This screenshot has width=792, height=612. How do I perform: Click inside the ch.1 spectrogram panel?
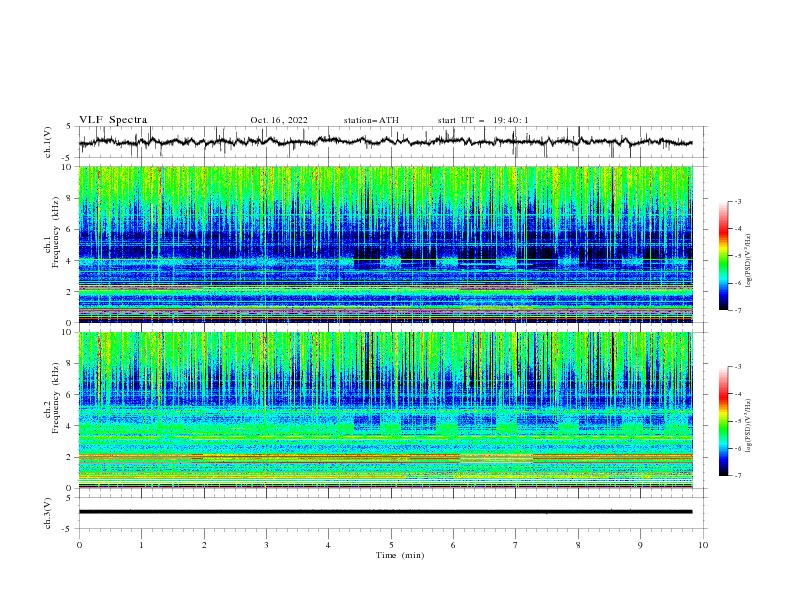385,244
